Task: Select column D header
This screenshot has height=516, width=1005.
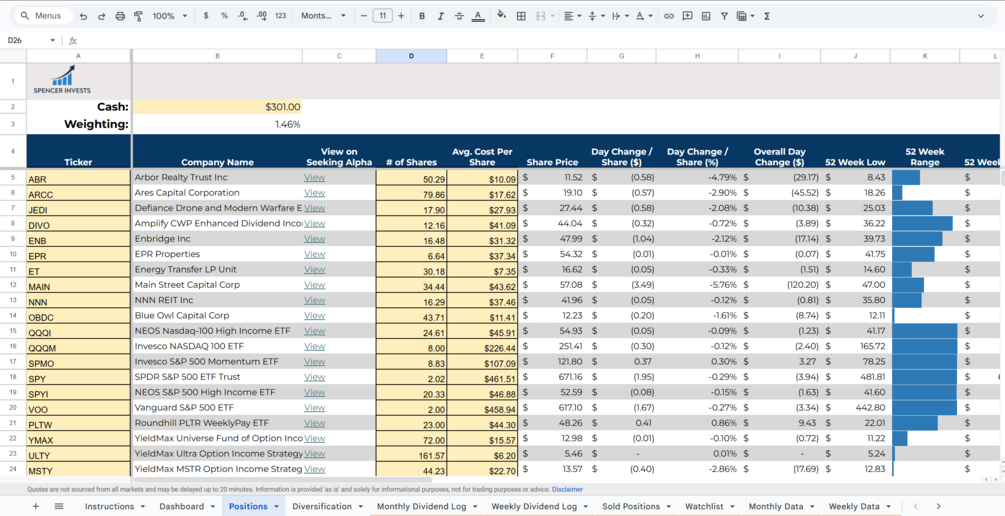Action: click(411, 56)
